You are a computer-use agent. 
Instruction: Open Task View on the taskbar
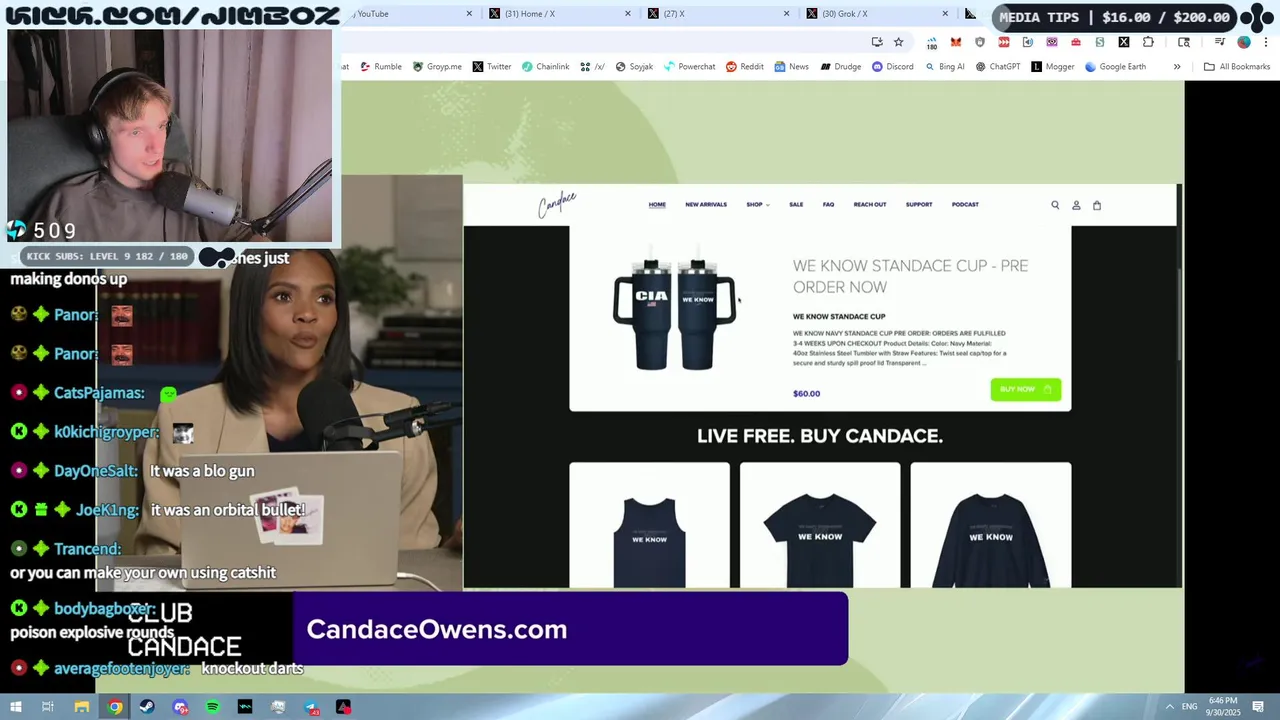[47, 707]
